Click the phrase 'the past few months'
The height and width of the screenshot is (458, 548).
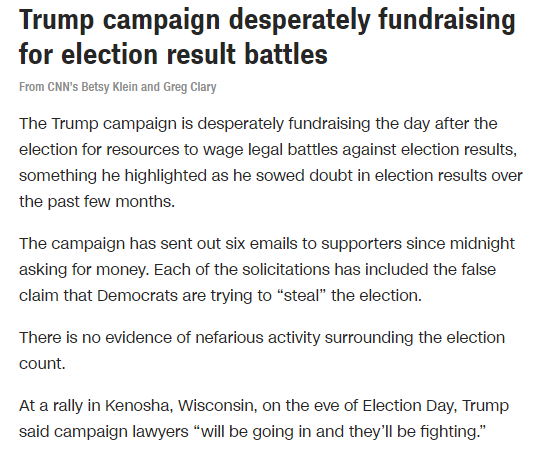(x=97, y=202)
